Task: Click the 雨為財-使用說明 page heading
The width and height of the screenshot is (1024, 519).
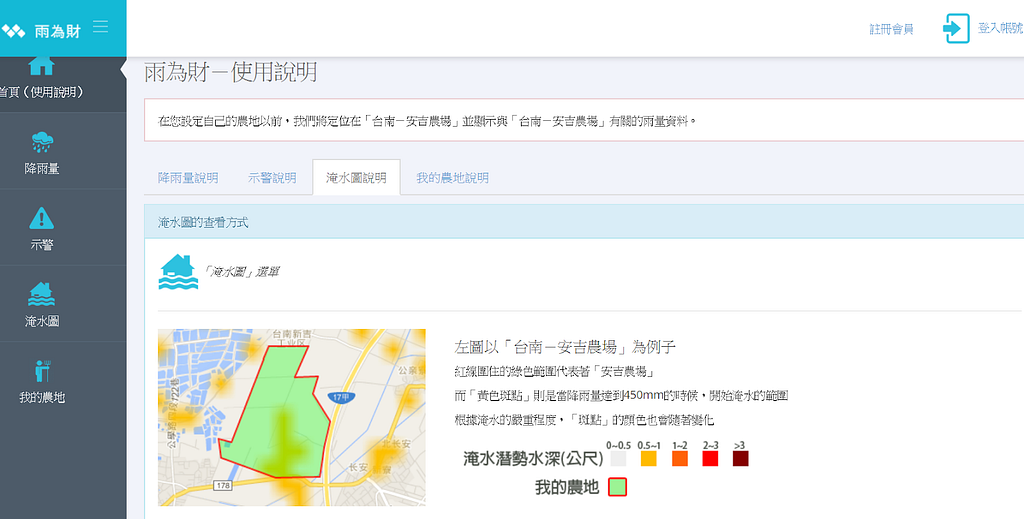Action: click(x=231, y=72)
